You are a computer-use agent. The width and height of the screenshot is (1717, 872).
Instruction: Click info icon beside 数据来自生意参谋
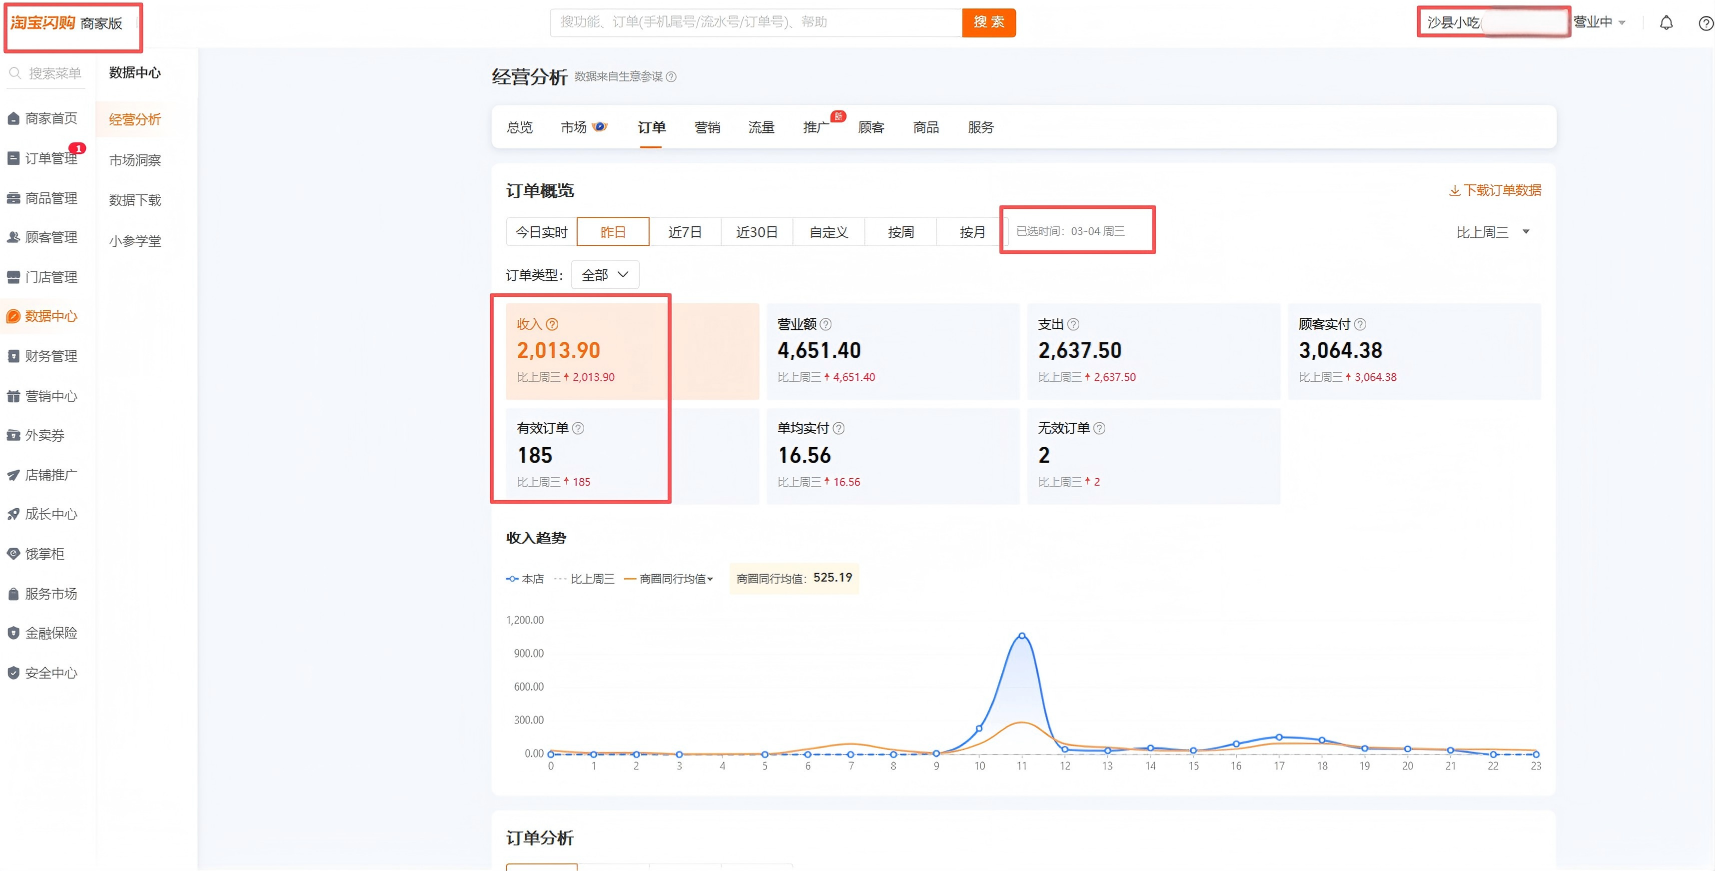pyautogui.click(x=671, y=77)
